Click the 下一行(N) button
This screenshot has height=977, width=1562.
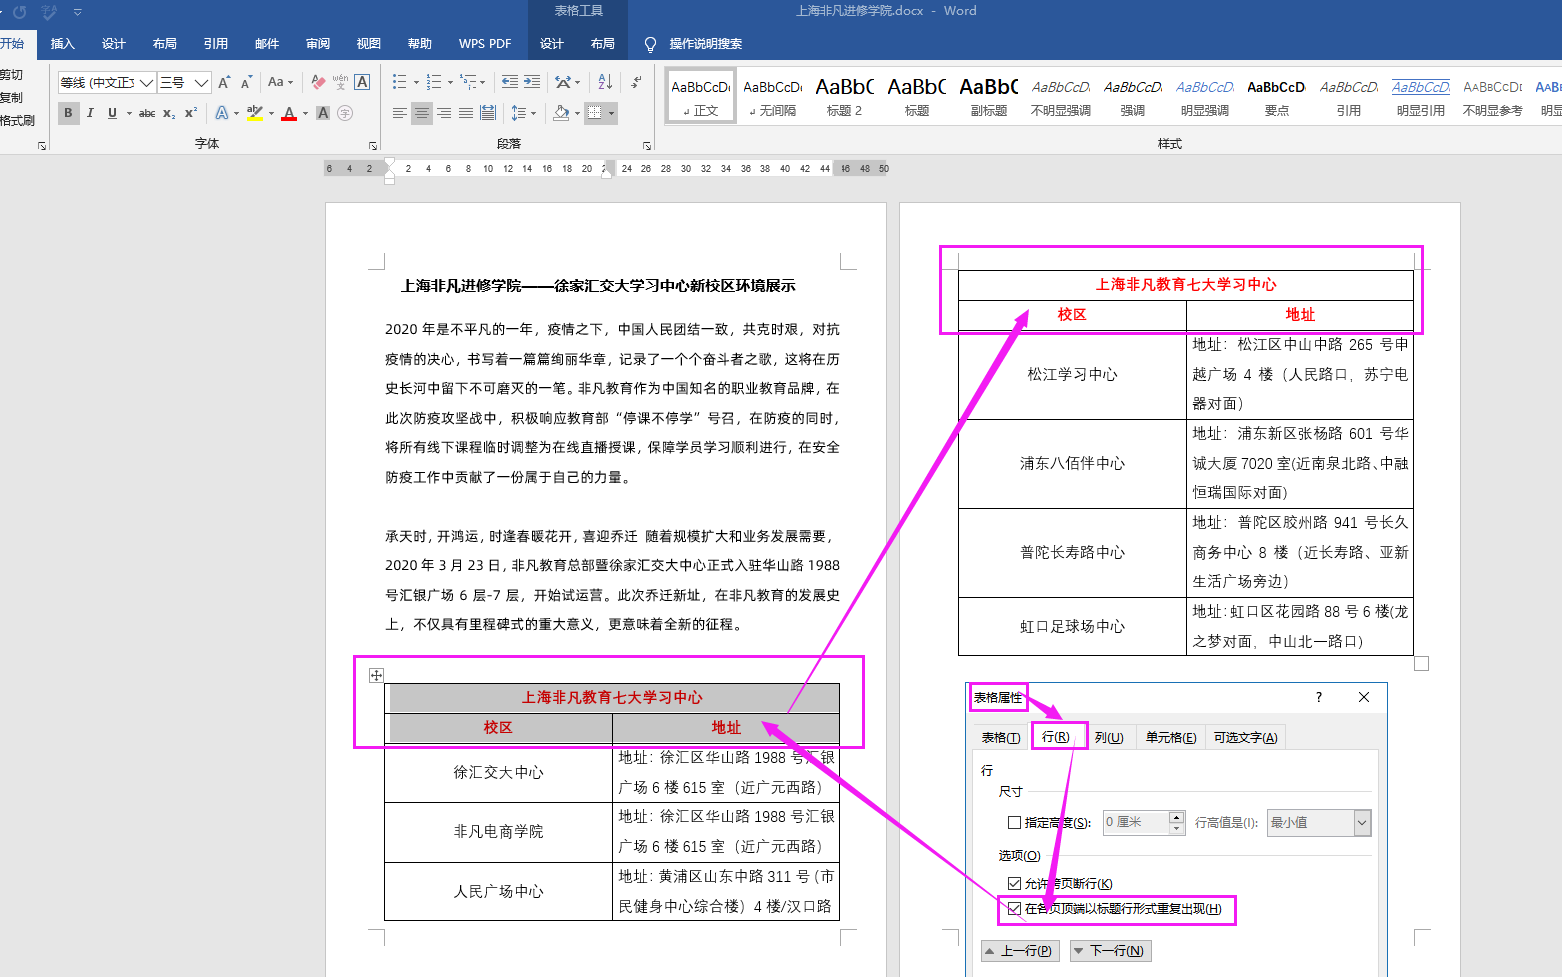pos(1110,950)
